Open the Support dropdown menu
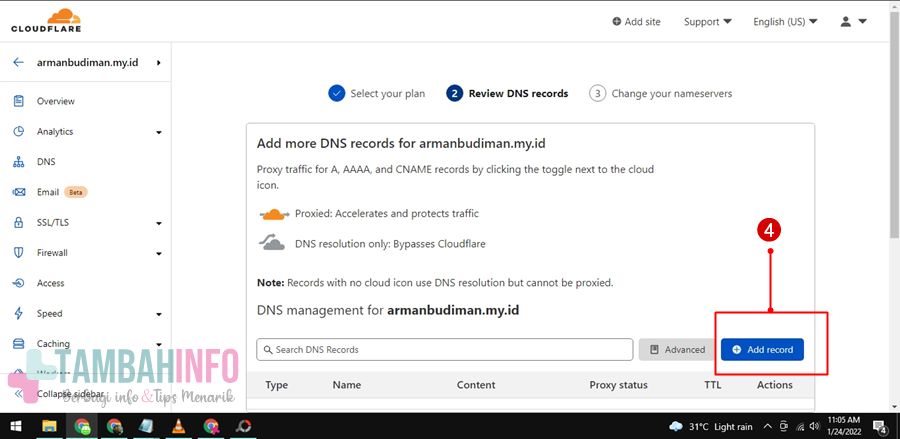900x439 pixels. pos(708,22)
